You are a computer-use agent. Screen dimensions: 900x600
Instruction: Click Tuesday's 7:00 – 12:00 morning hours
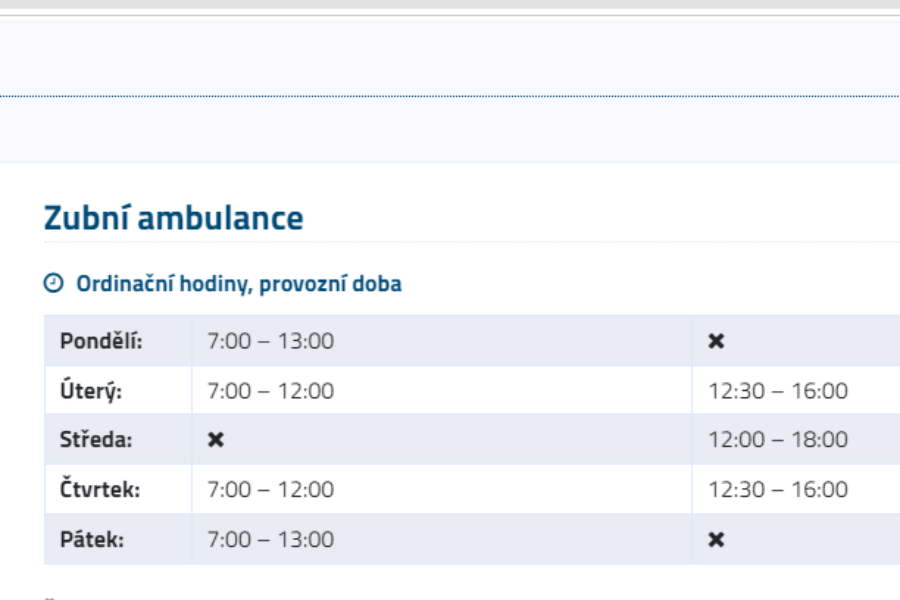pos(270,391)
